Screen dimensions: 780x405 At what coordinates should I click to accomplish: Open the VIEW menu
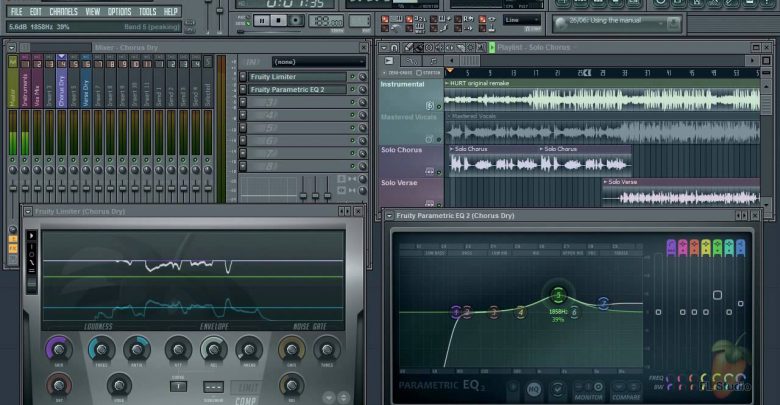point(93,11)
